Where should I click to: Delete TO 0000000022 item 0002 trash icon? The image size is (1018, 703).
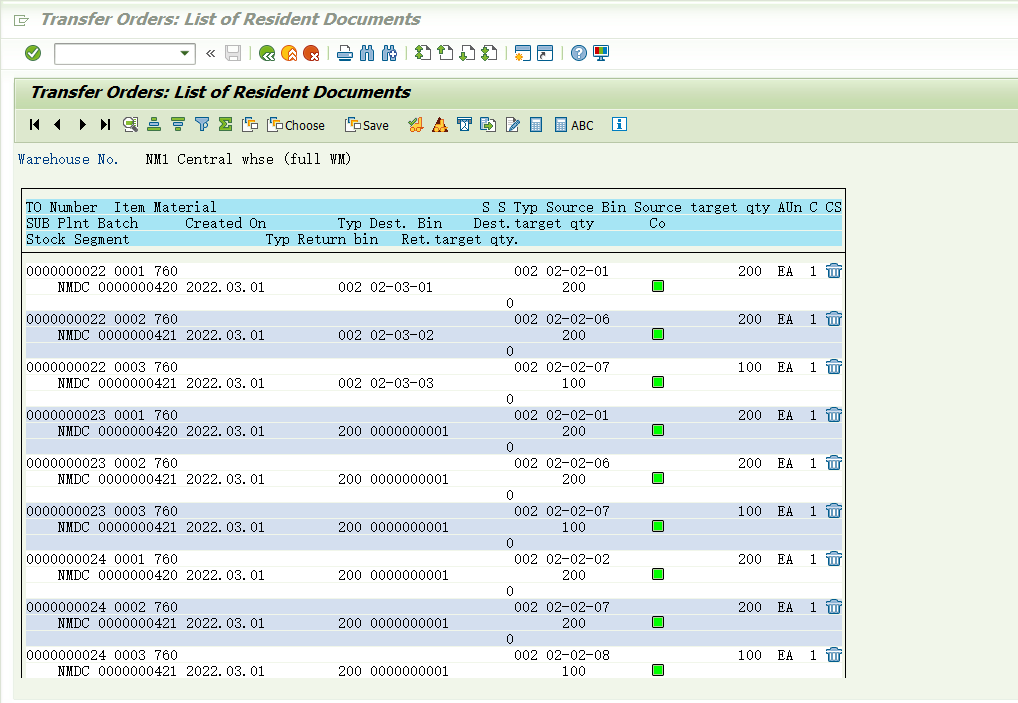(x=834, y=319)
